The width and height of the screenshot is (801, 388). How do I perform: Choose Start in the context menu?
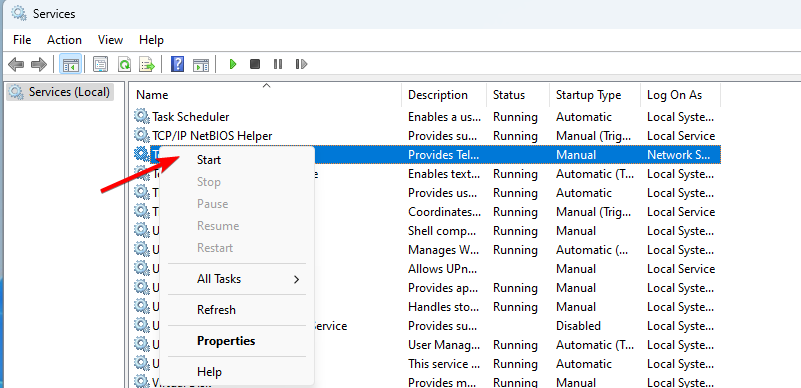tap(209, 160)
